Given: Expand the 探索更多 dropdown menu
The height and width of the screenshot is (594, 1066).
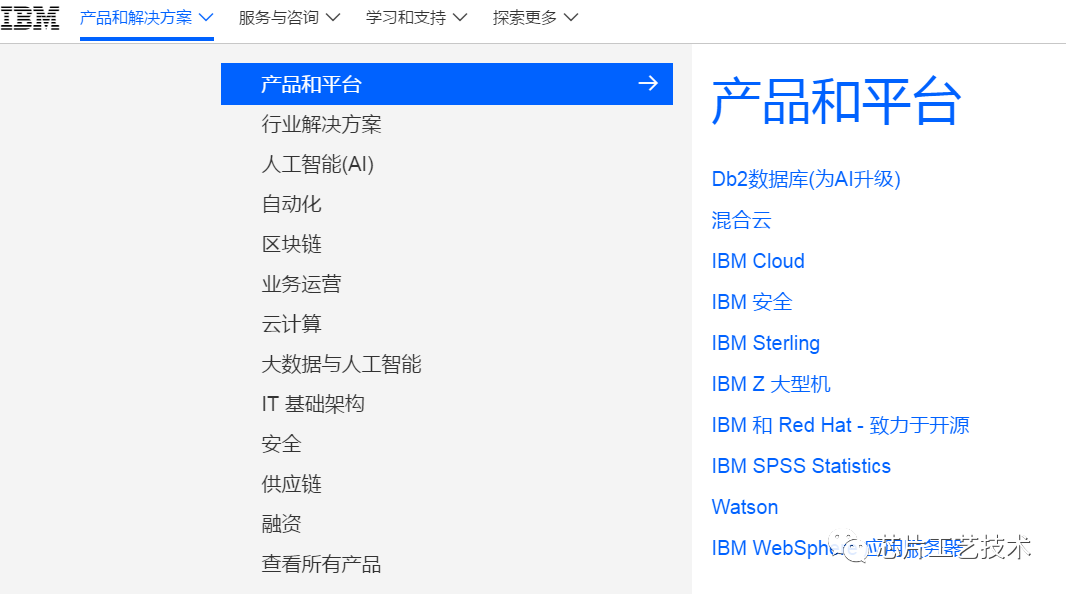Looking at the screenshot, I should pos(535,18).
